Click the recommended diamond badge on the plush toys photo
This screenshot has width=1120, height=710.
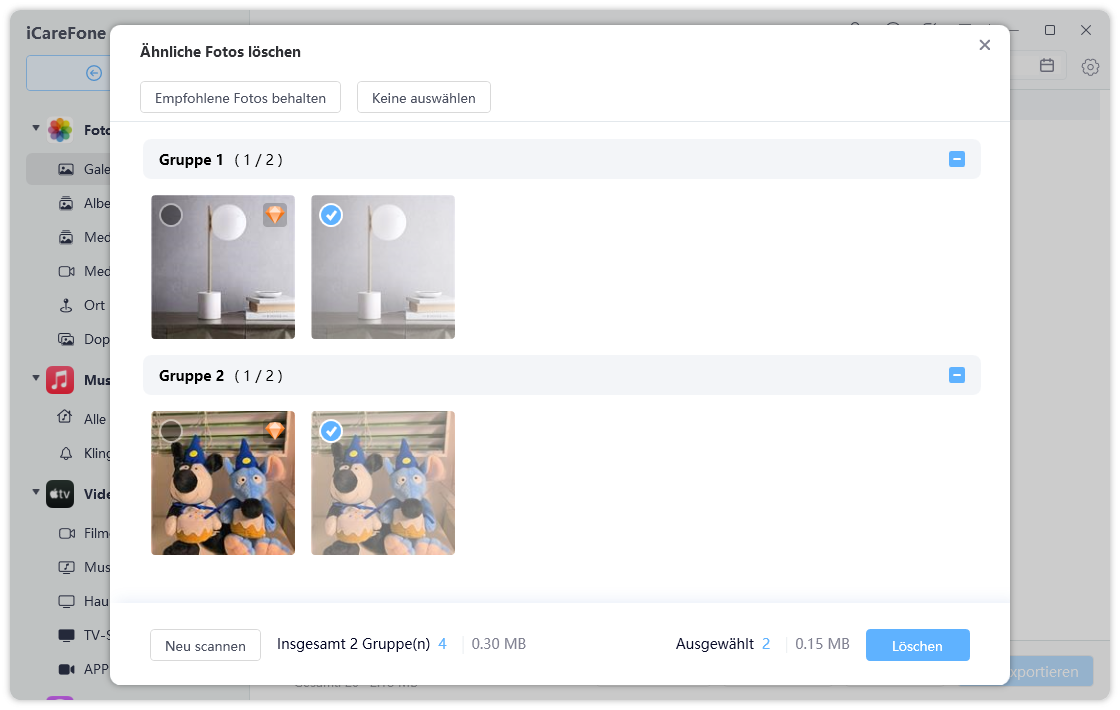coord(275,430)
